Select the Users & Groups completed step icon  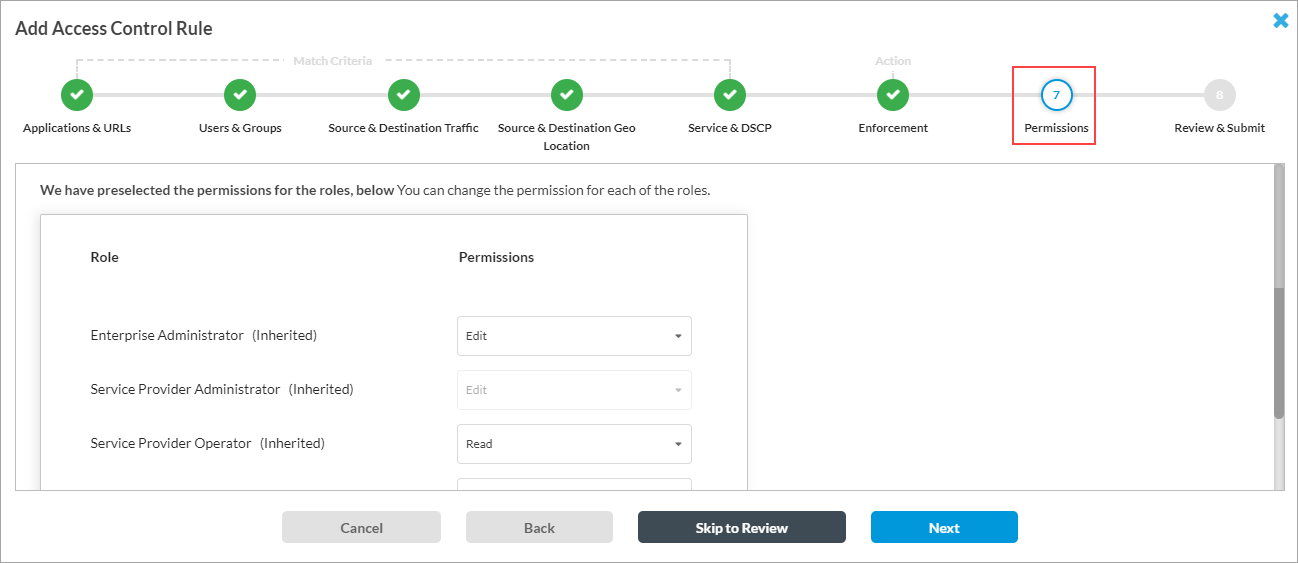[240, 95]
